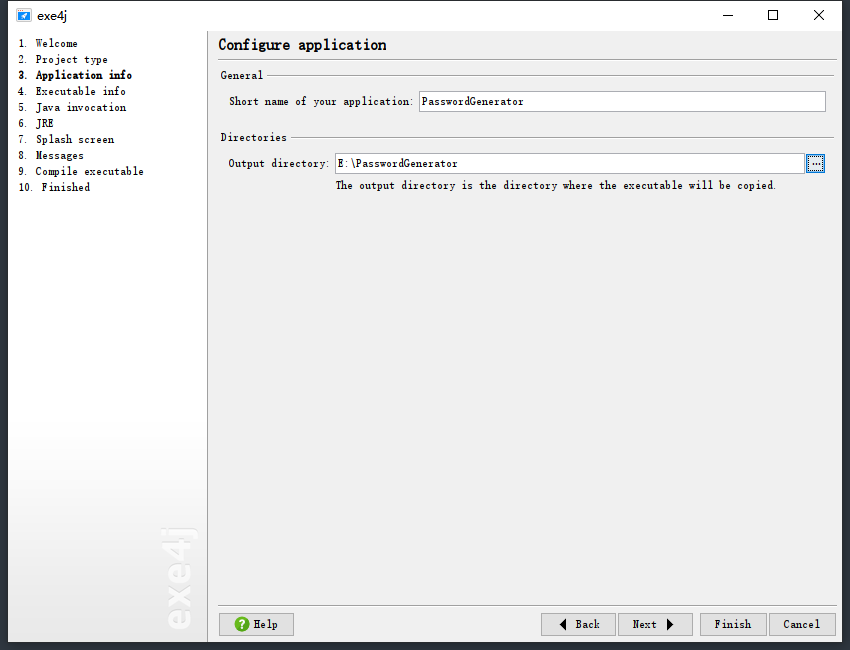Proceed with the Next button

click(x=655, y=625)
